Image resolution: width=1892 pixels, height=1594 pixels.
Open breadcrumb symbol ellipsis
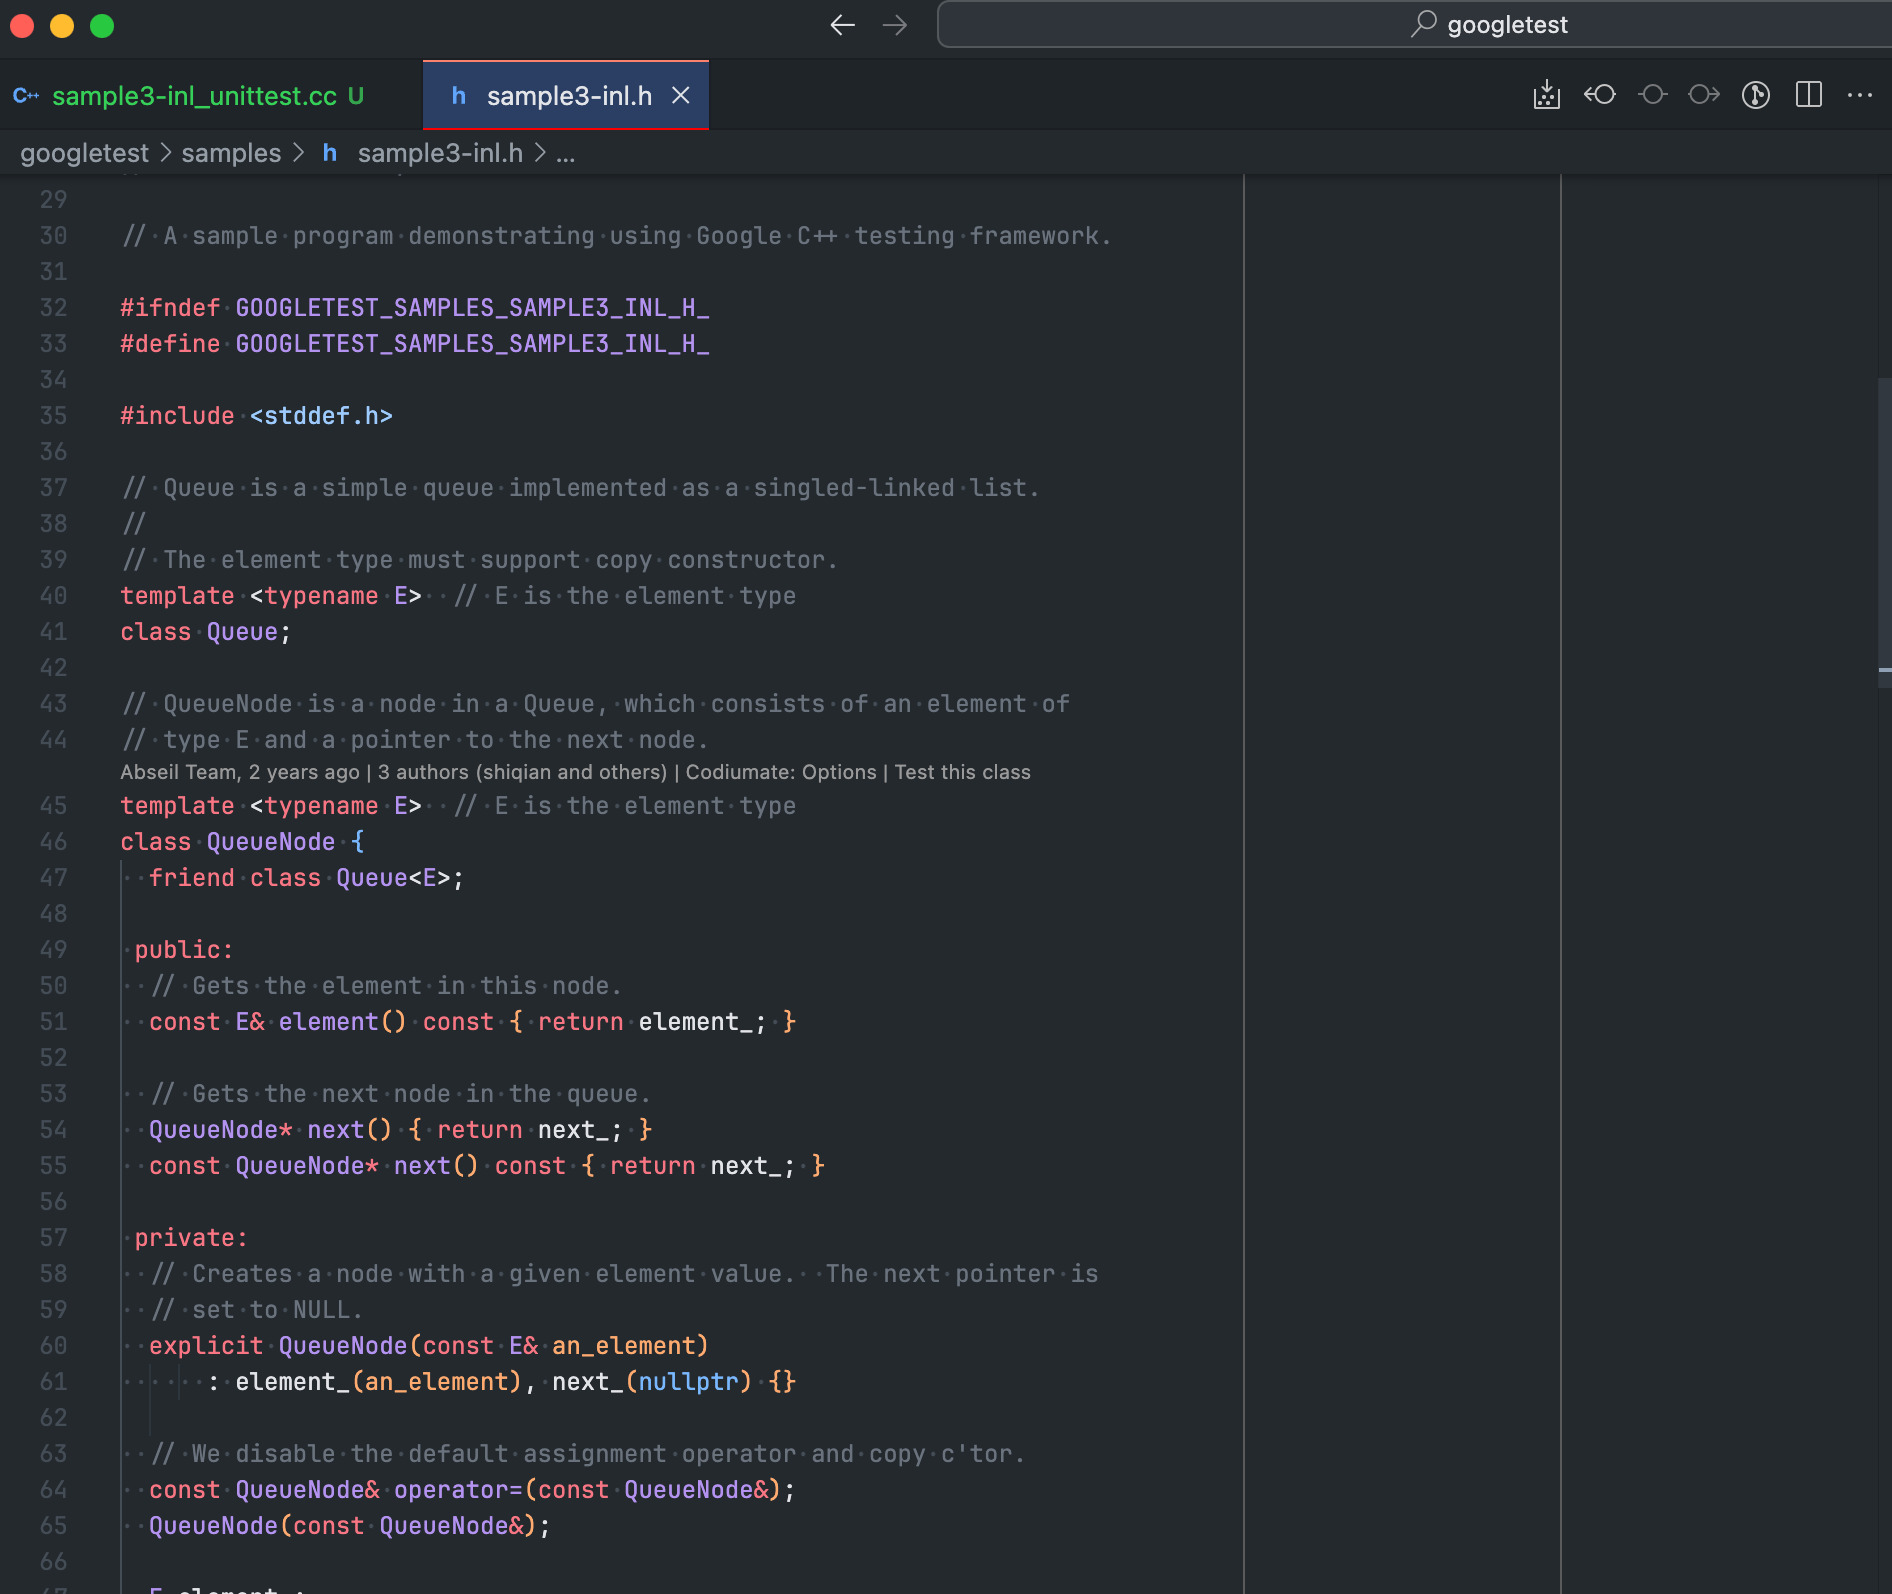click(565, 153)
